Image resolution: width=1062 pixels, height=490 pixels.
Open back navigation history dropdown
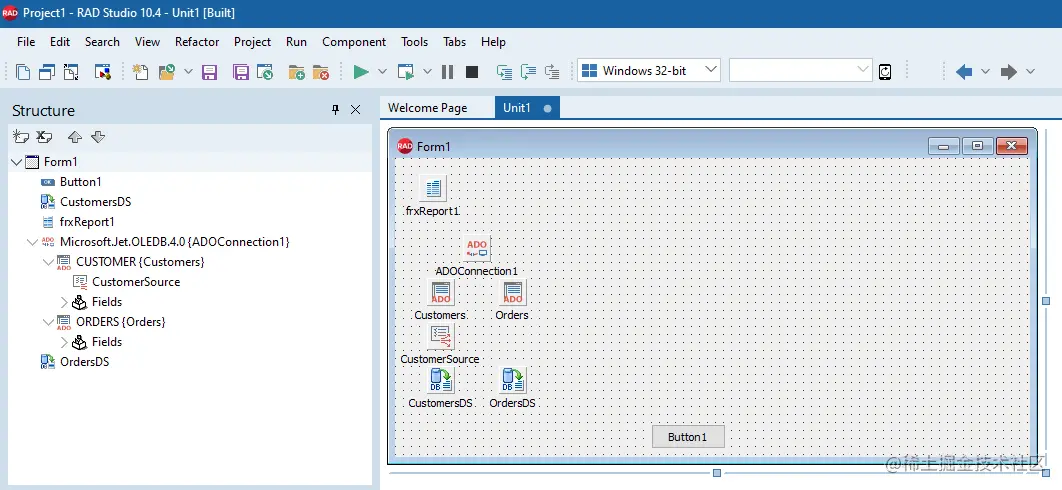985,72
